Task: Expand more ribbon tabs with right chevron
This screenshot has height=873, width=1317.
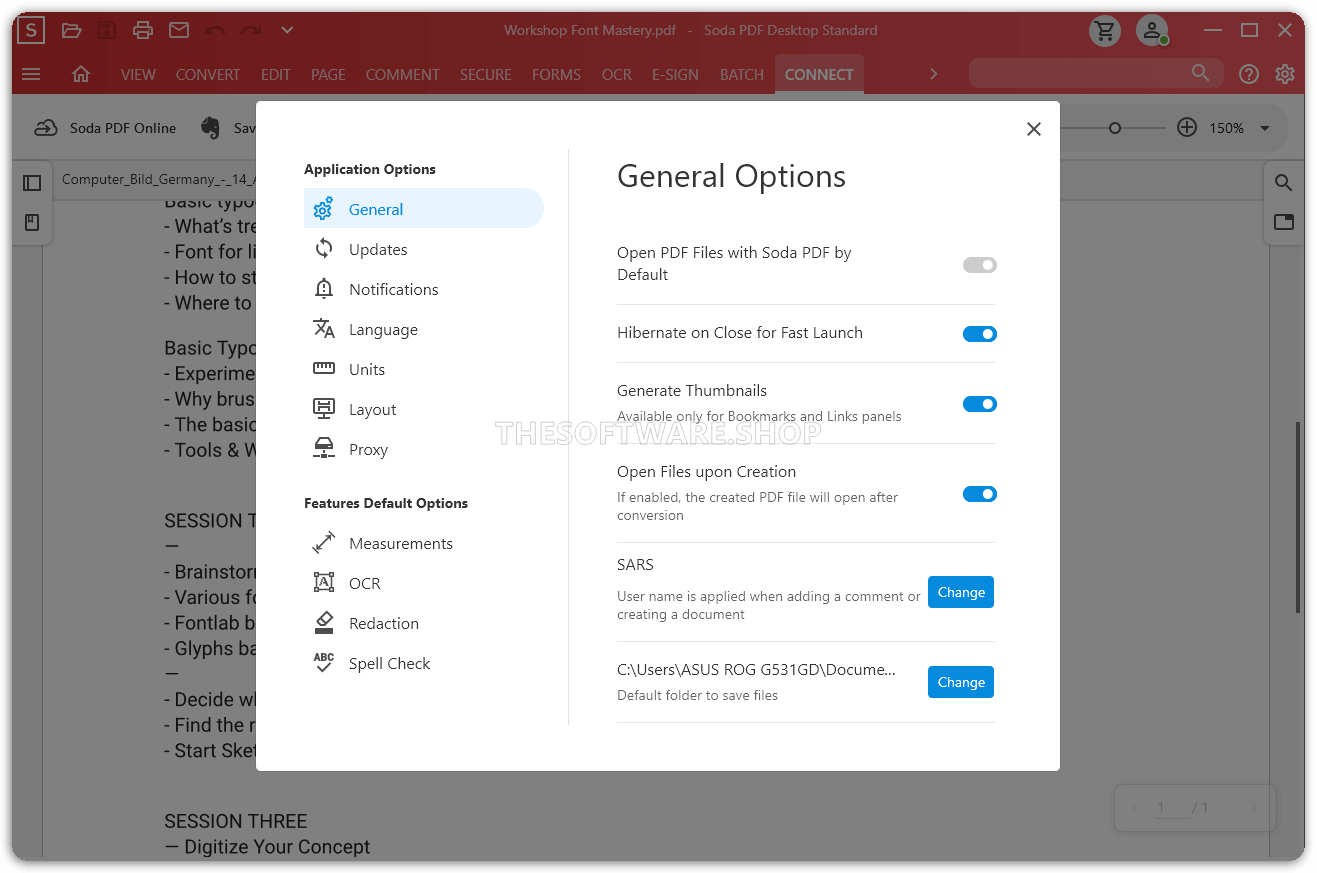Action: pos(933,74)
